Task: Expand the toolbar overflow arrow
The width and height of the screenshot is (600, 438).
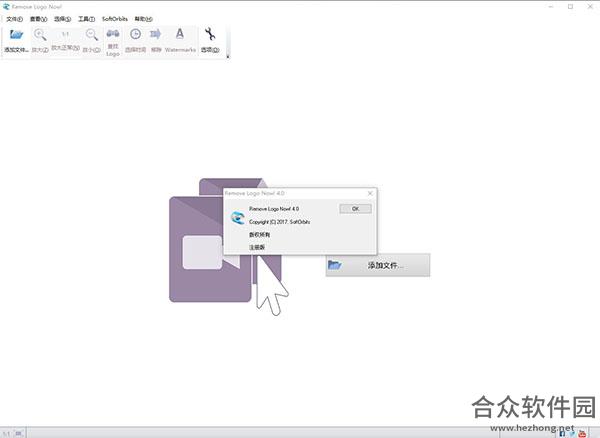Action: [x=228, y=57]
